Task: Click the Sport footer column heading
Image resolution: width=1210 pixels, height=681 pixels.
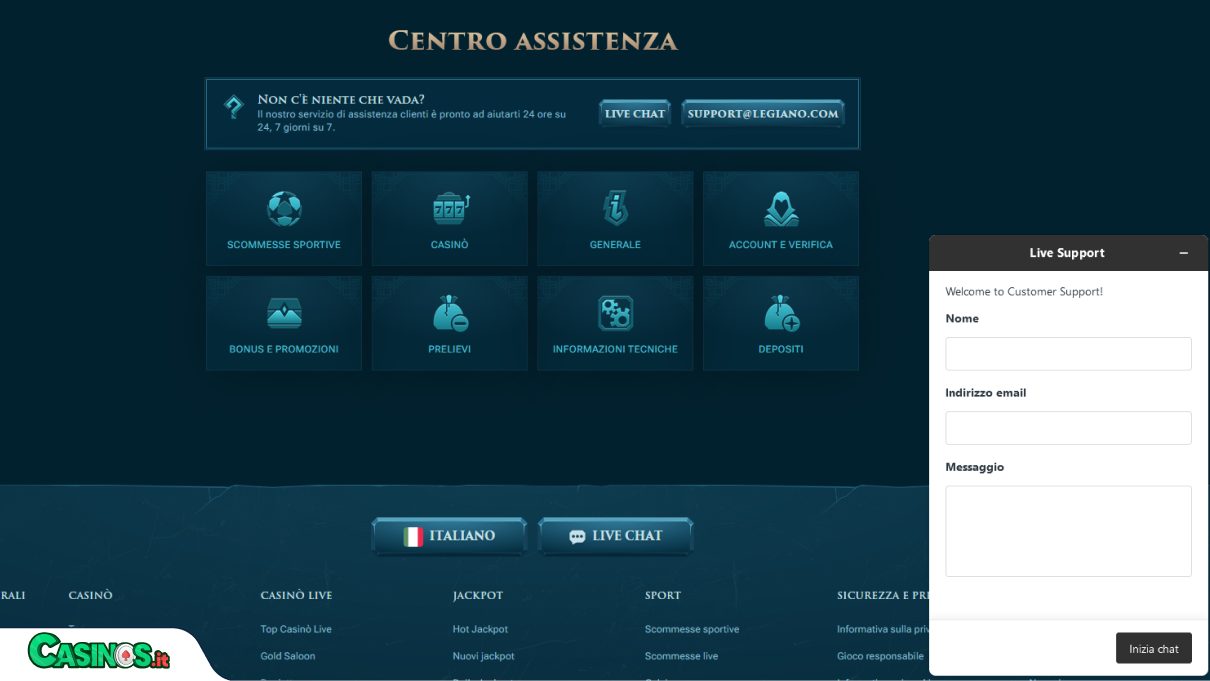Action: 663,595
